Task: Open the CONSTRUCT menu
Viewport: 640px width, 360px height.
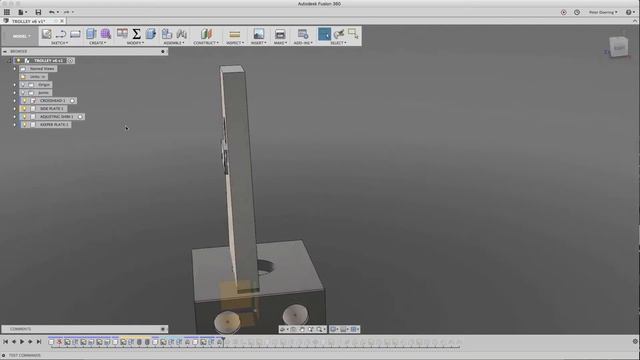Action: pyautogui.click(x=206, y=43)
